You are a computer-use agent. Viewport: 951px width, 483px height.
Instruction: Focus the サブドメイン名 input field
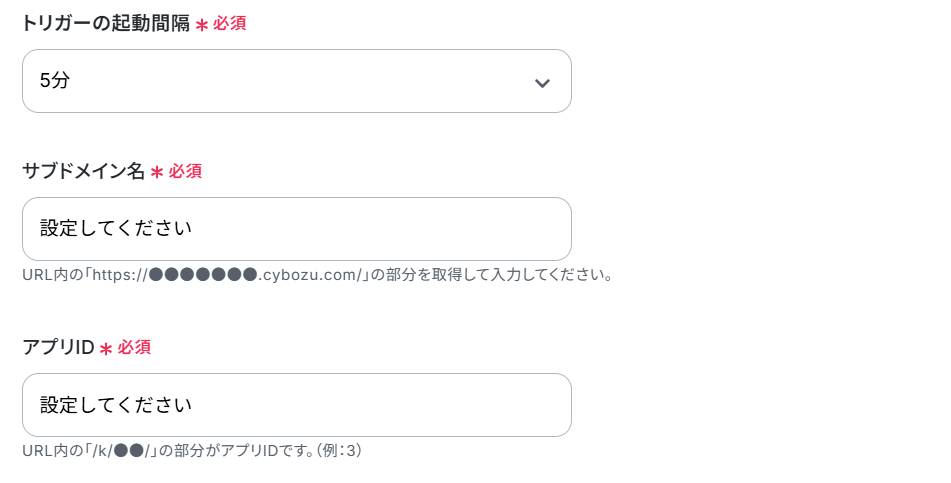point(297,229)
